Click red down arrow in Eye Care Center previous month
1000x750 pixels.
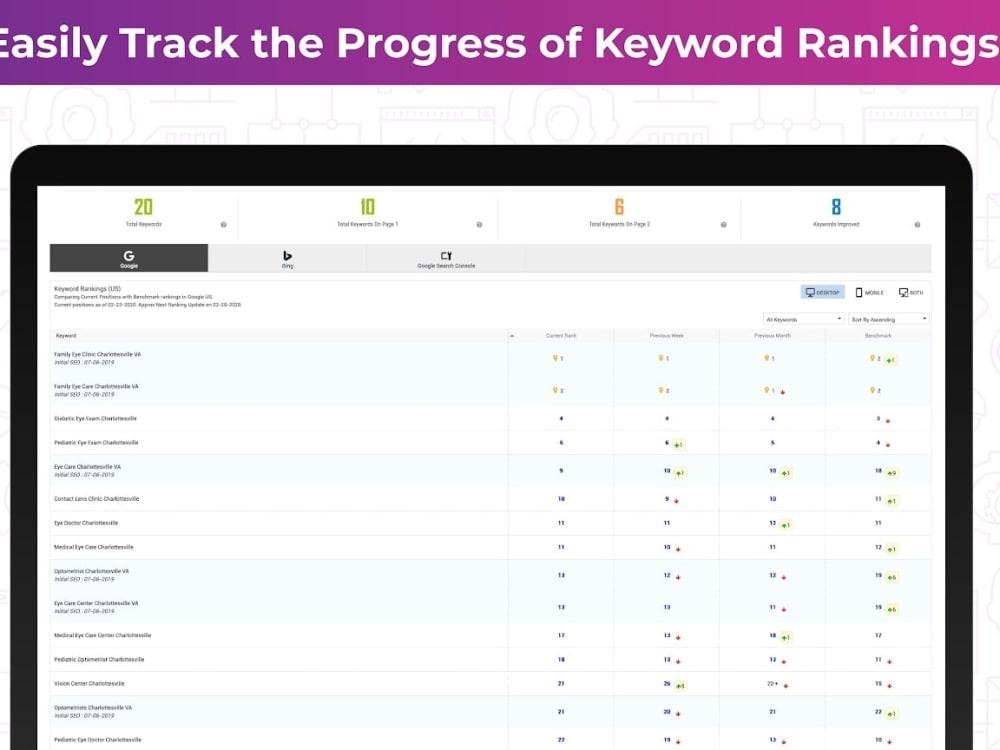click(x=783, y=609)
